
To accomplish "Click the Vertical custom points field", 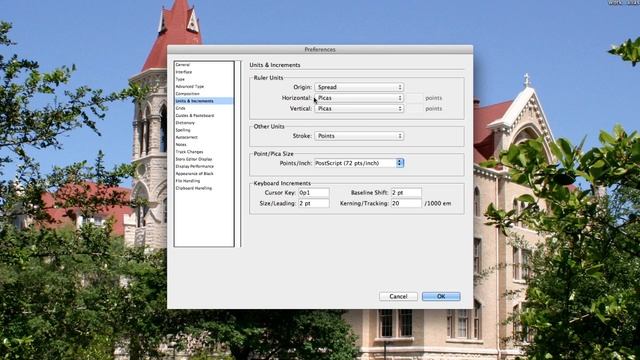I will tap(415, 109).
